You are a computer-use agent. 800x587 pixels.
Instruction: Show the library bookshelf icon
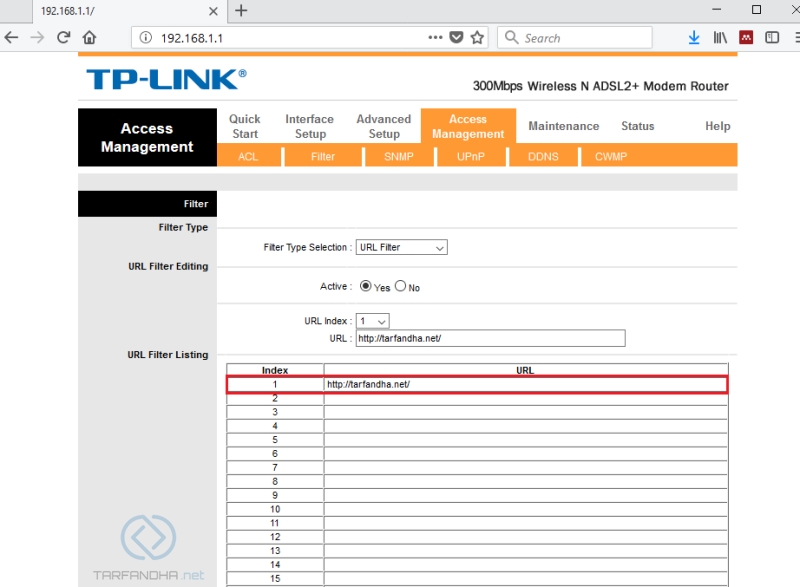coord(720,38)
